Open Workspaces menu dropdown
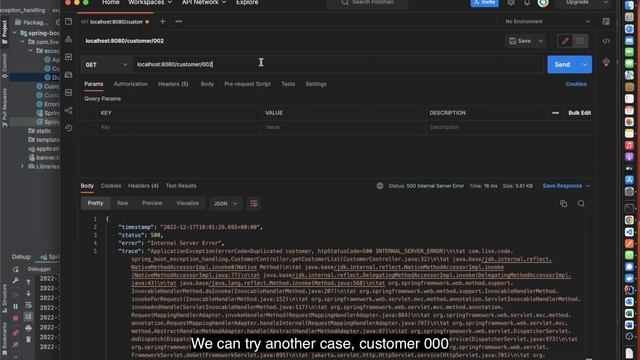This screenshot has width=640, height=360. [150, 2]
